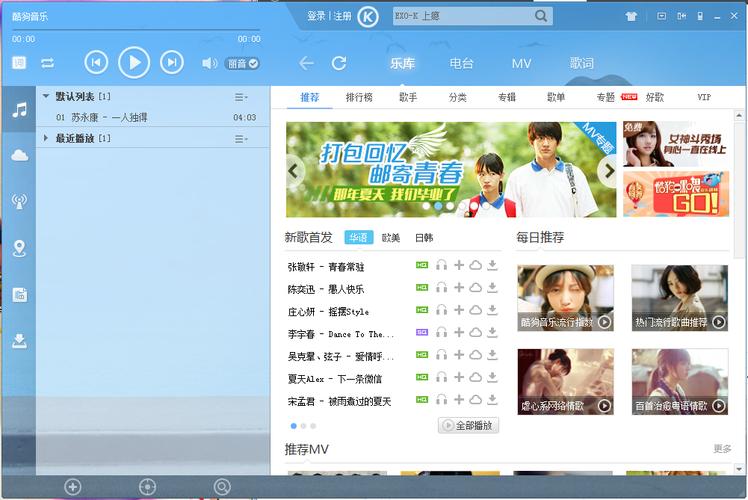Show next banner with right chevron
This screenshot has height=500, width=748.
click(x=609, y=170)
